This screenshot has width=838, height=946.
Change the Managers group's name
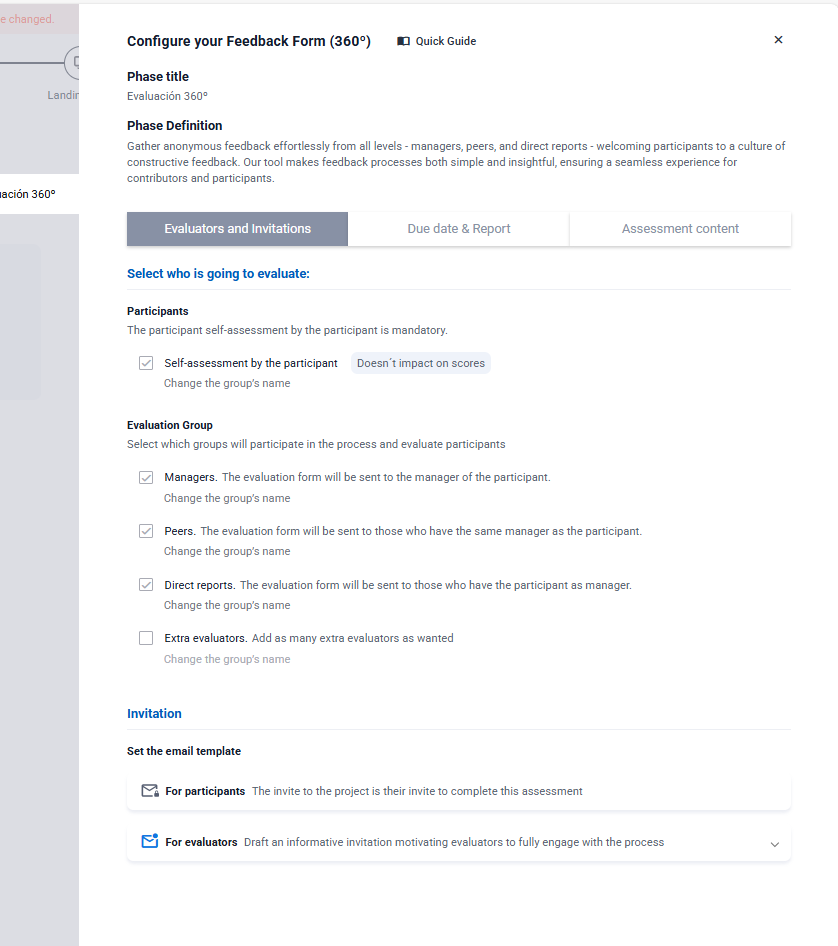click(227, 498)
